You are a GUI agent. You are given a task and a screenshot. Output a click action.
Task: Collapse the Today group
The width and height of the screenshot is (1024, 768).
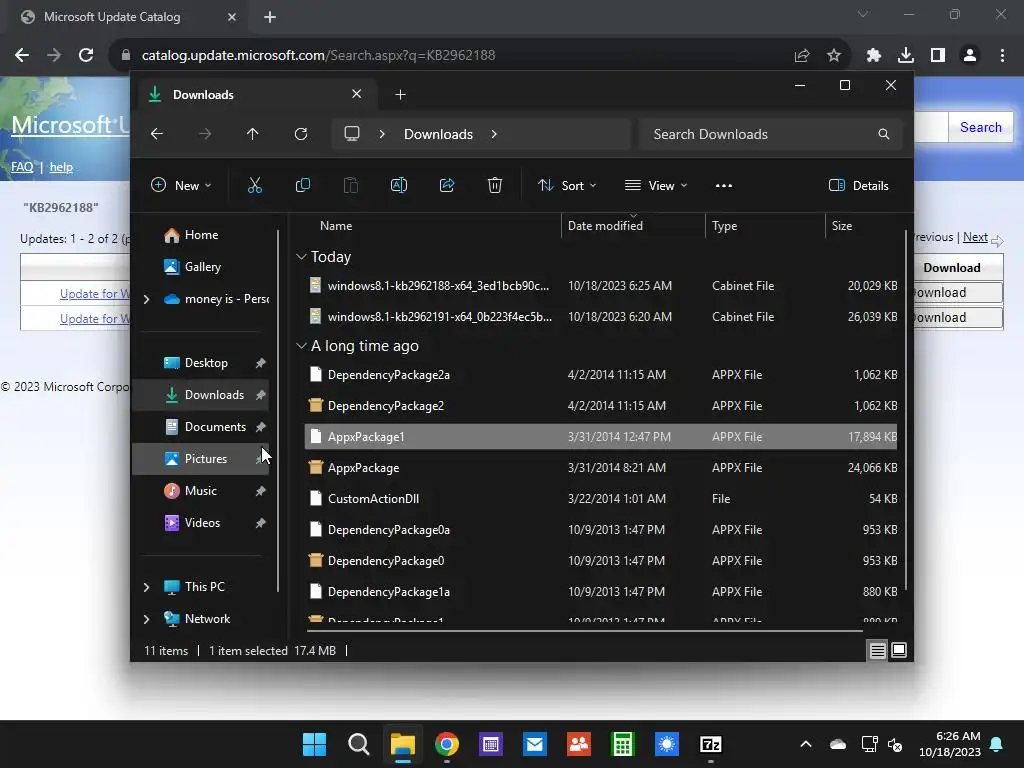click(301, 257)
